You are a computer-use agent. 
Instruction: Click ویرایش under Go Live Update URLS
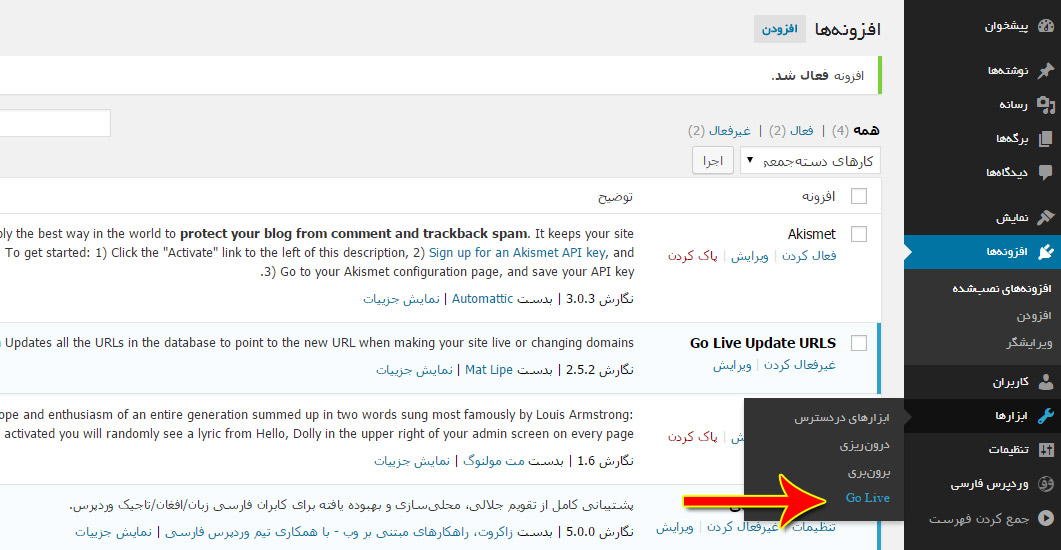[x=731, y=365]
